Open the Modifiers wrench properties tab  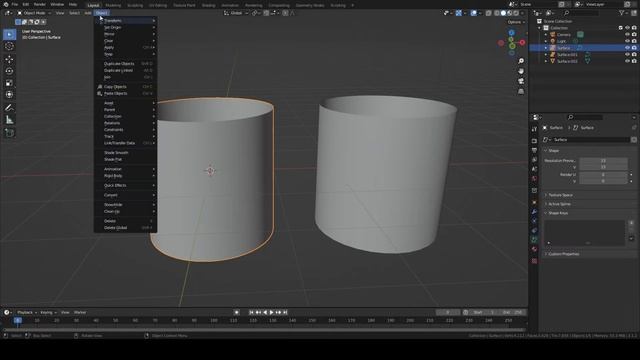tap(534, 211)
